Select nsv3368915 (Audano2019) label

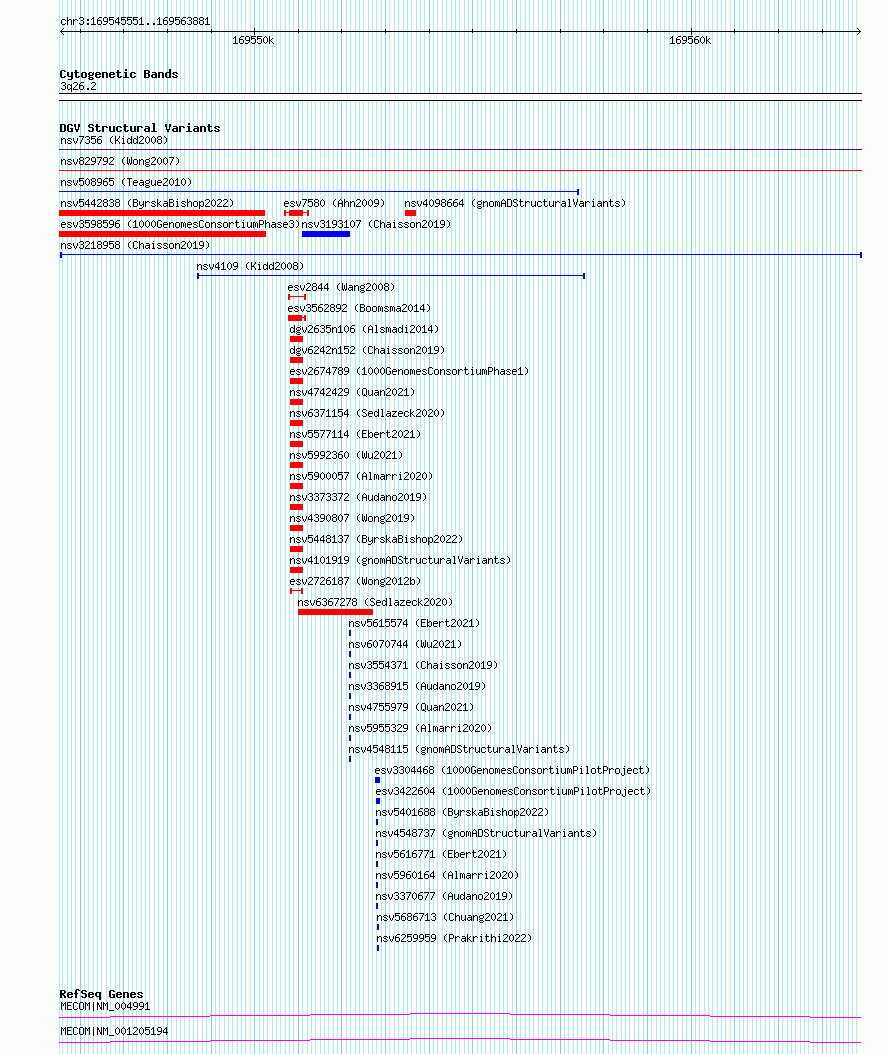tap(417, 686)
